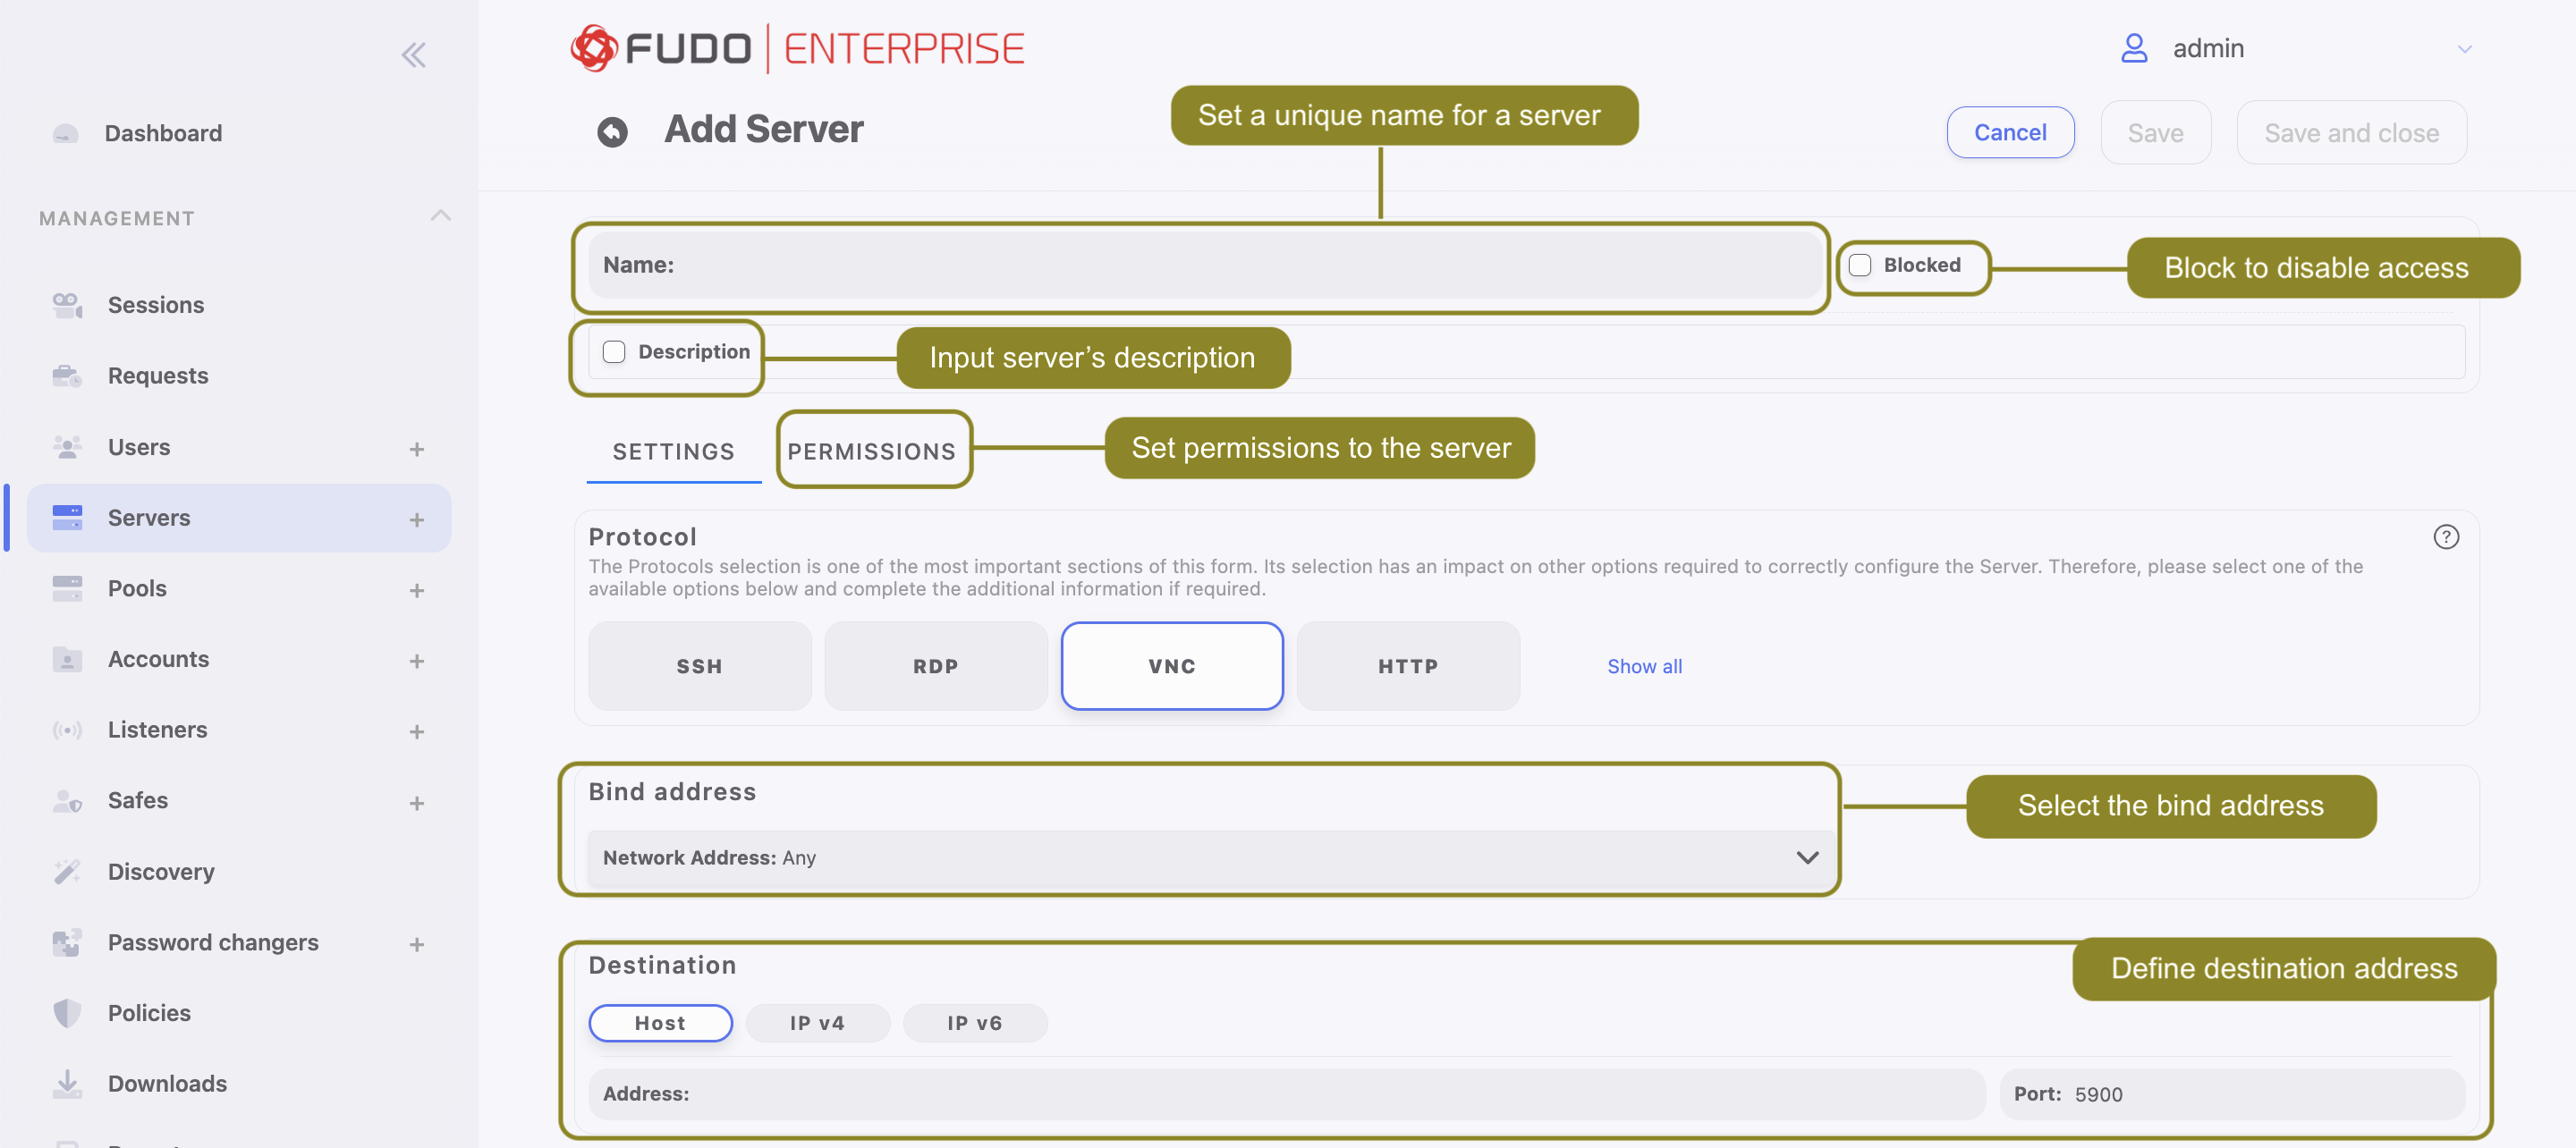Click the Discovery wand icon
2576x1148 pixels.
(67, 871)
